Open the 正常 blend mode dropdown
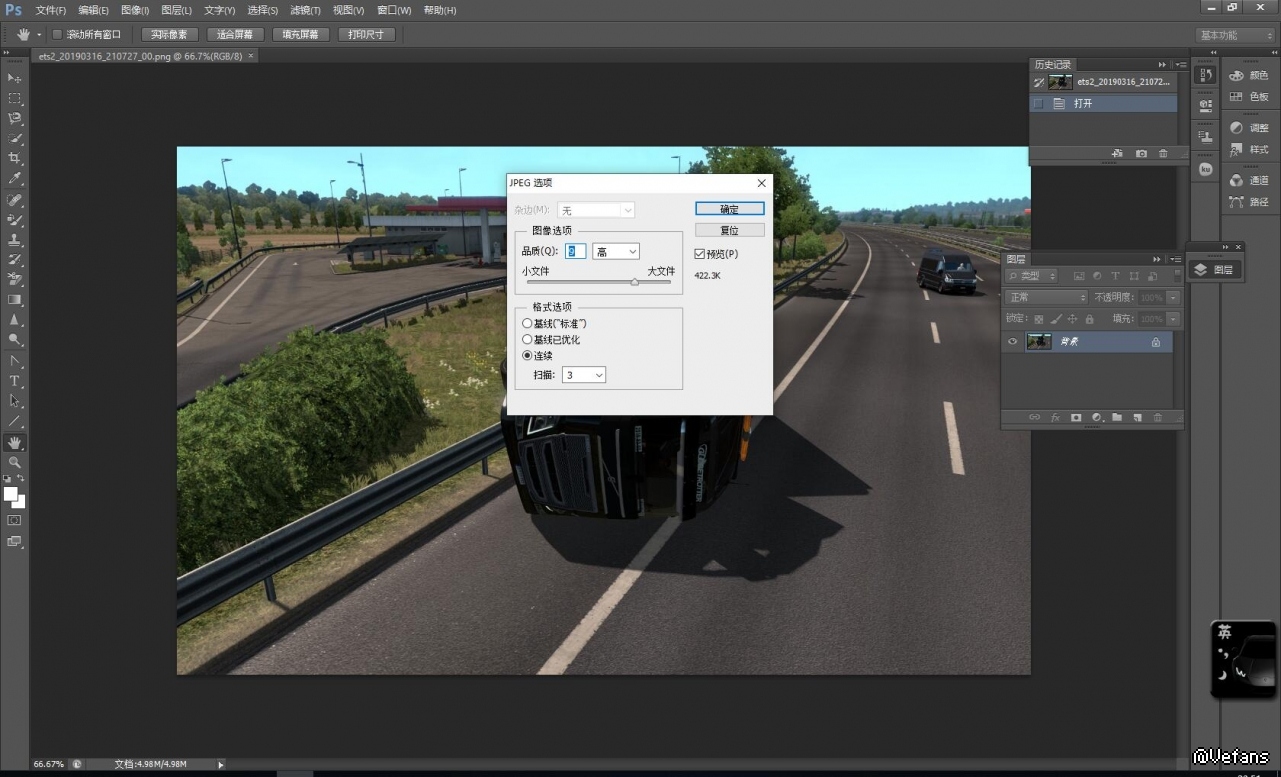Screen dimensions: 1281x777 1047,298
